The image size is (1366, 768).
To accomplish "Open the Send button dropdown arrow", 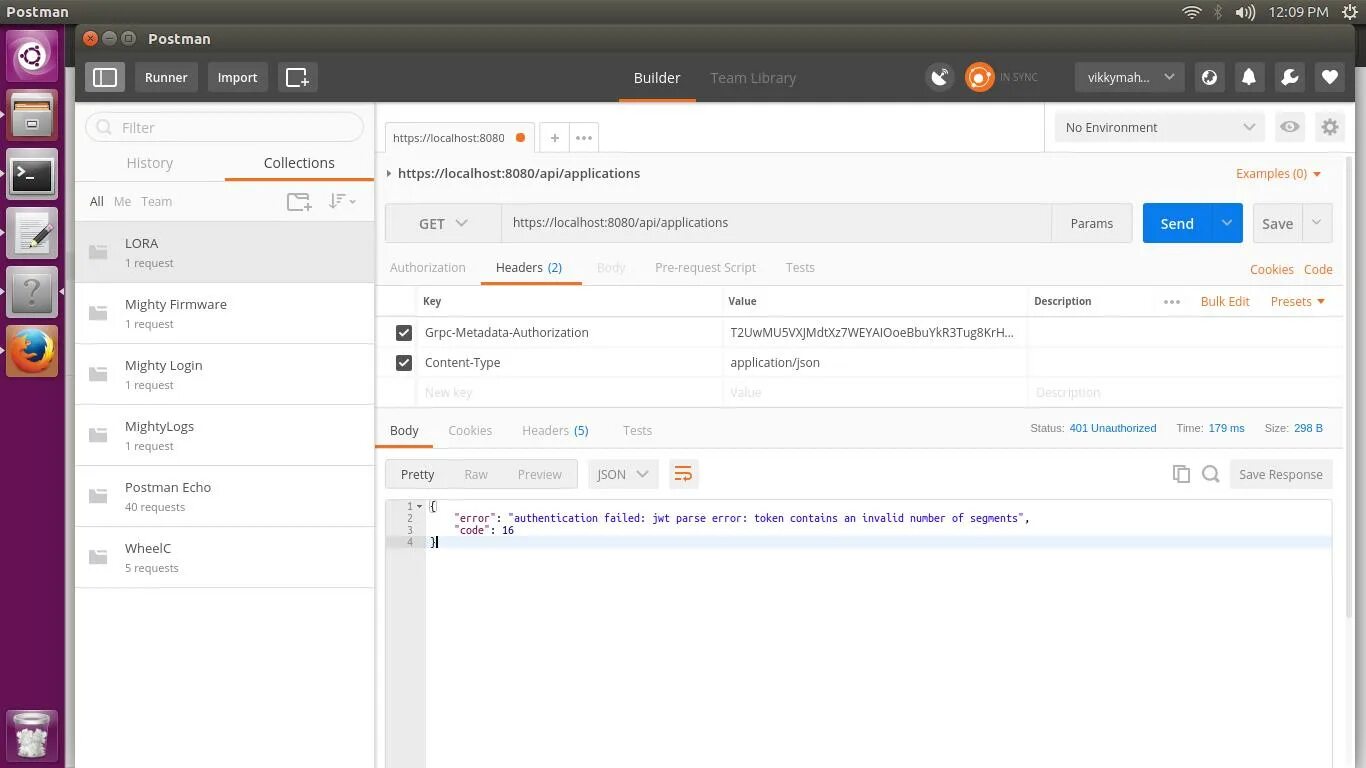I will (x=1226, y=223).
